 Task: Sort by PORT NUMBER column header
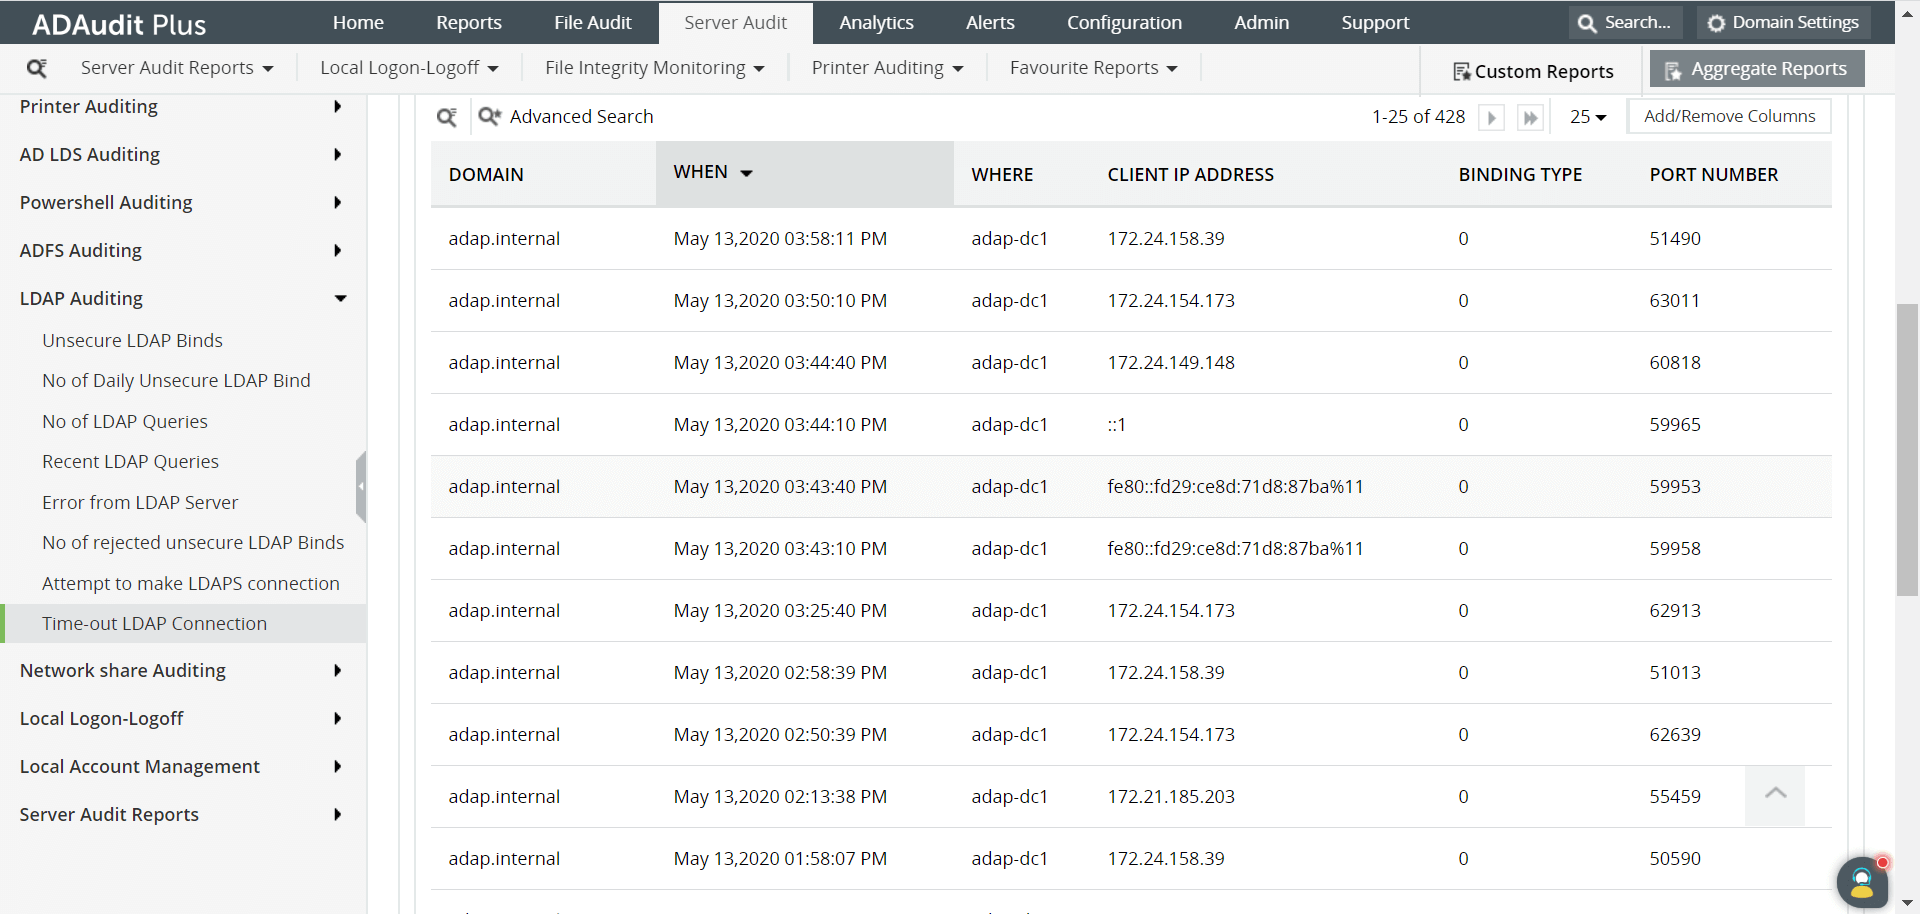click(x=1713, y=174)
